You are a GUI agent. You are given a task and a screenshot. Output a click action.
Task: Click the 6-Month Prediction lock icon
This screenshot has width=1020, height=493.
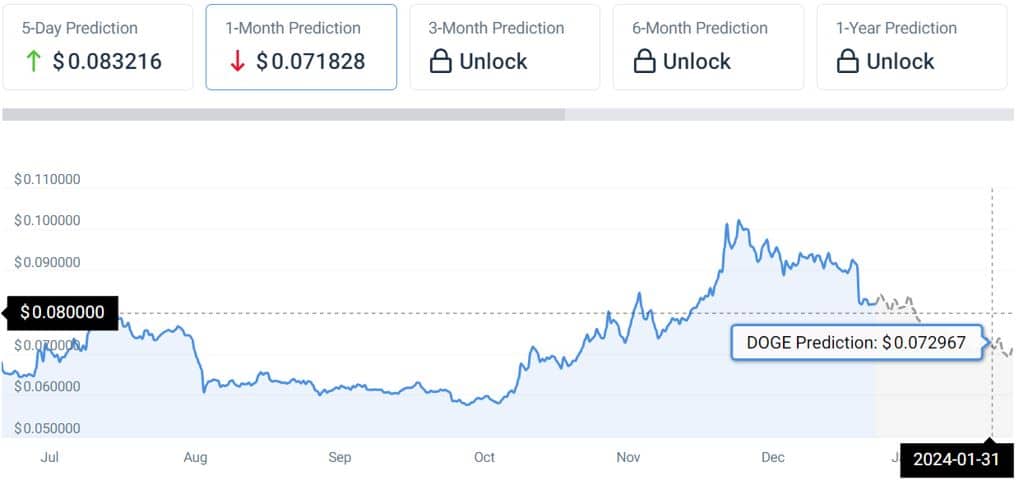(644, 62)
